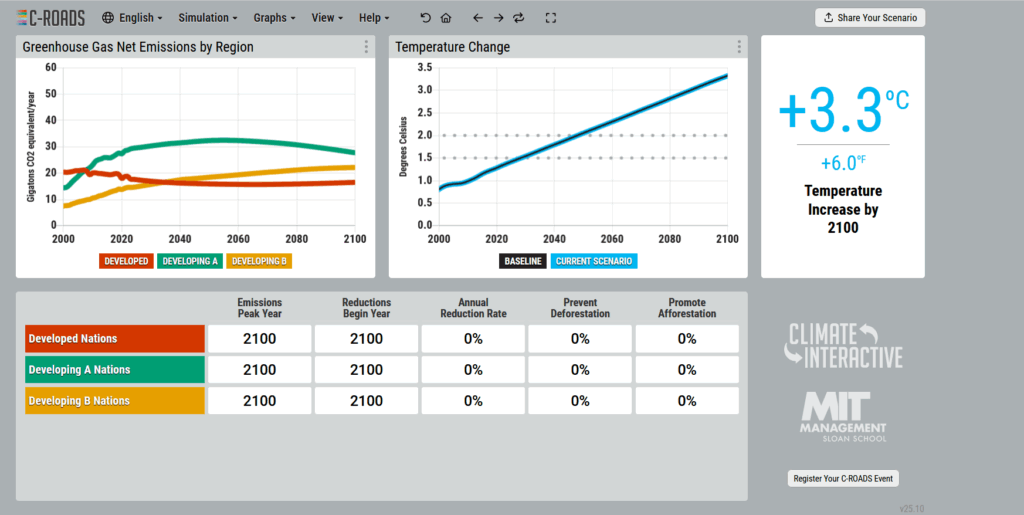Viewport: 1024px width, 515px height.
Task: Select Developed Nations Emissions Peak Year field
Action: (259, 339)
